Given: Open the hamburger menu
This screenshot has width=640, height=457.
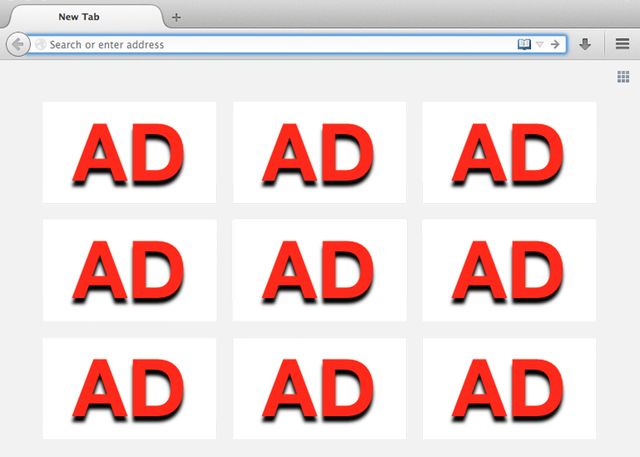Looking at the screenshot, I should [622, 45].
